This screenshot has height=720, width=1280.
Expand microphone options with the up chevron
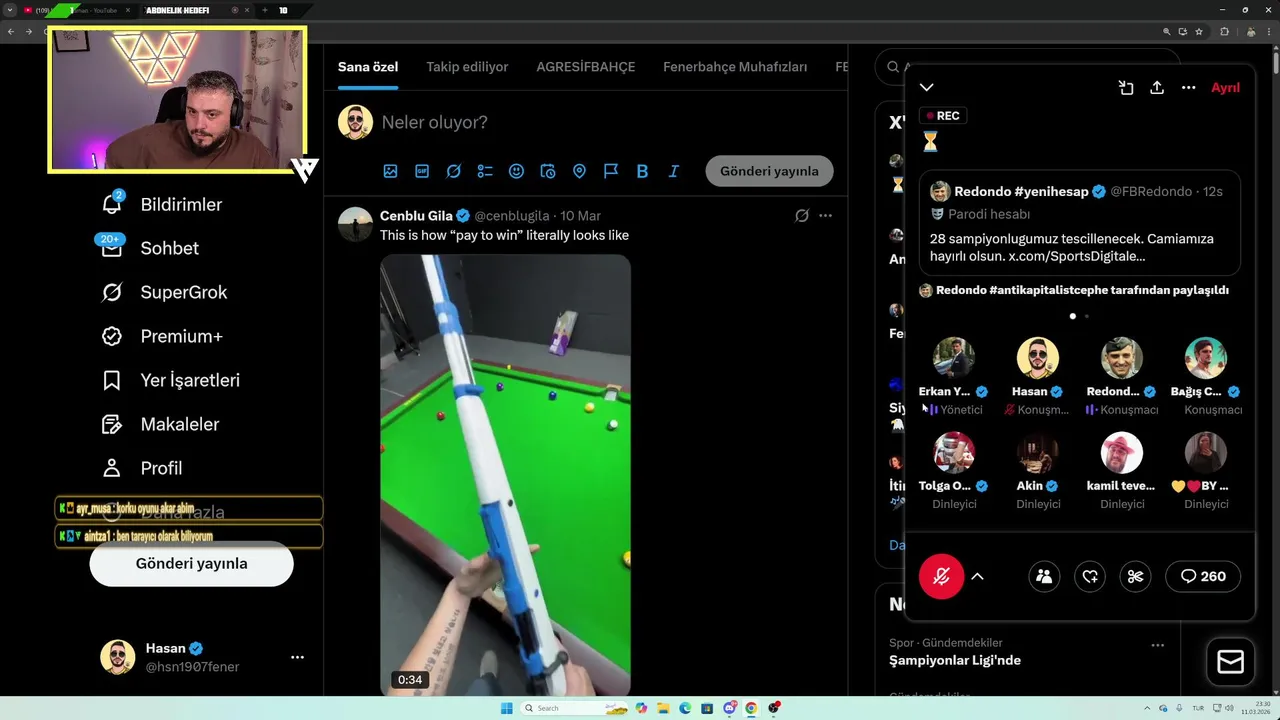coord(977,576)
